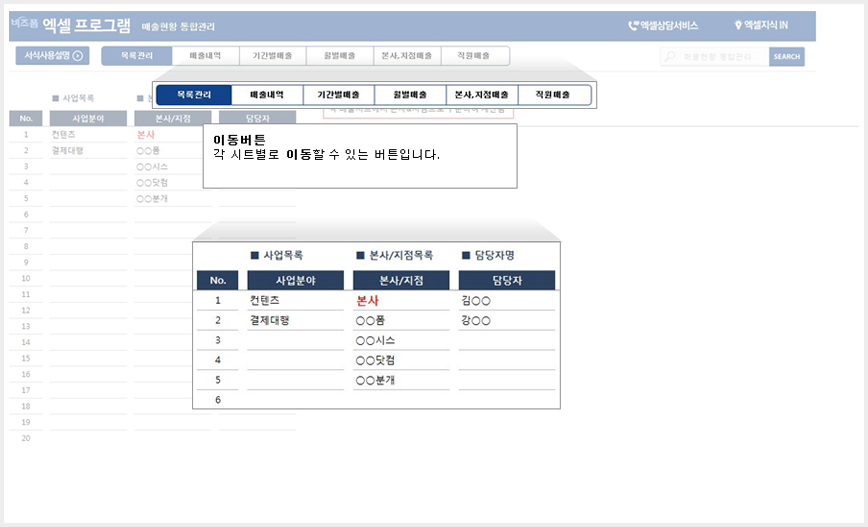868x527 pixels.
Task: Select the faded 매출내역 tab in the top bar
Action: pyautogui.click(x=205, y=56)
